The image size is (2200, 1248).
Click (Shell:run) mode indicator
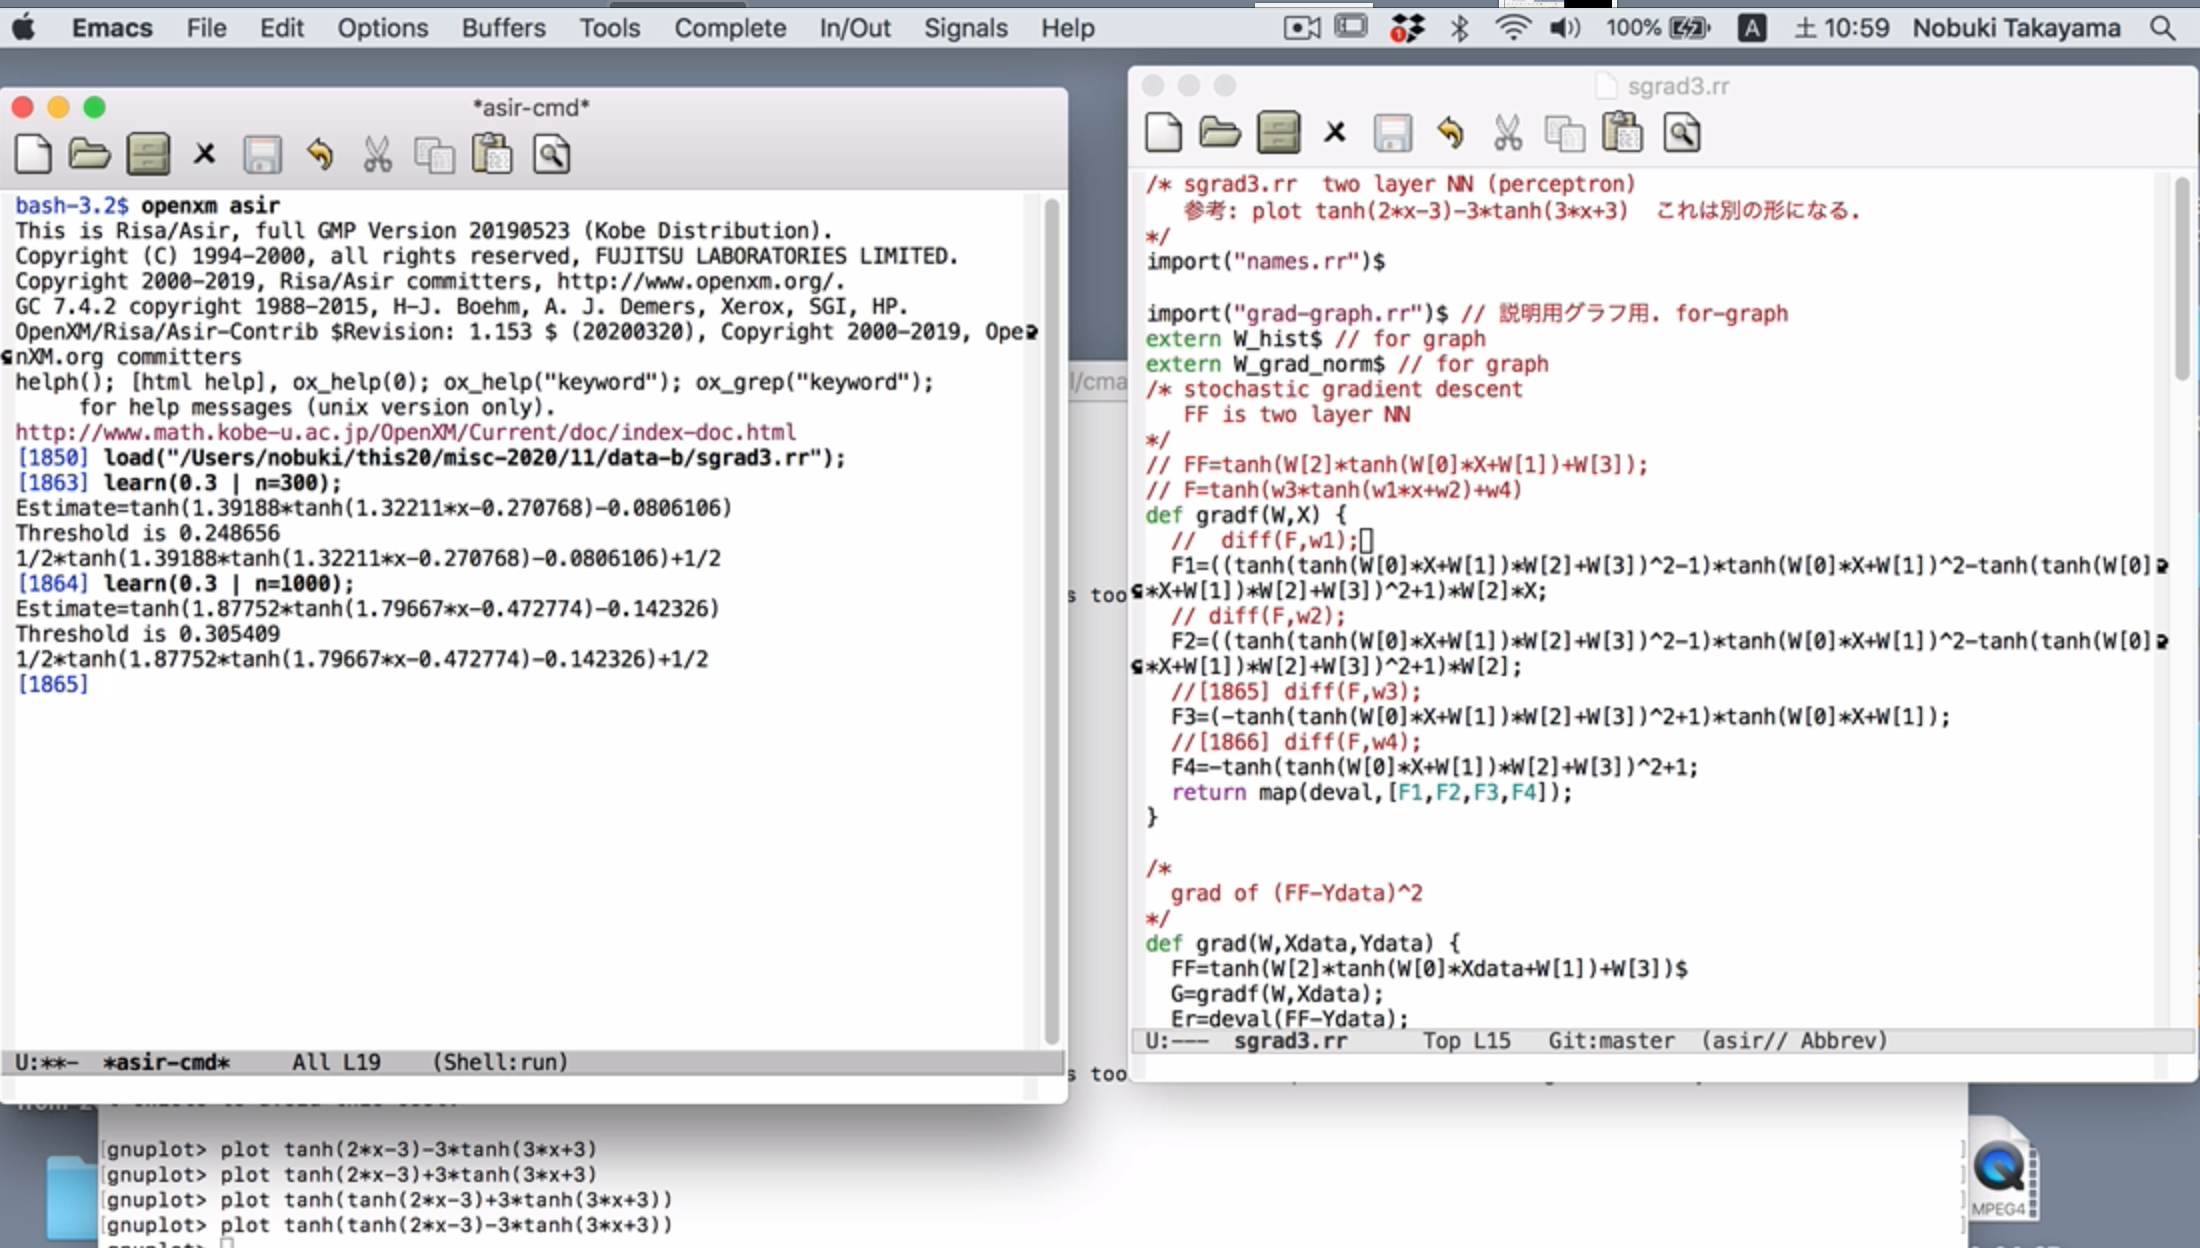[x=500, y=1062]
